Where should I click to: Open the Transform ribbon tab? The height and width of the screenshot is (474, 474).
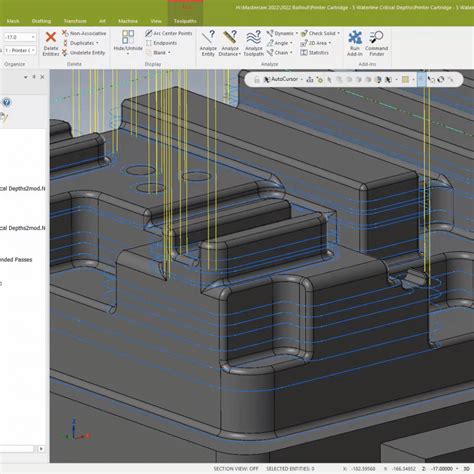(x=75, y=21)
